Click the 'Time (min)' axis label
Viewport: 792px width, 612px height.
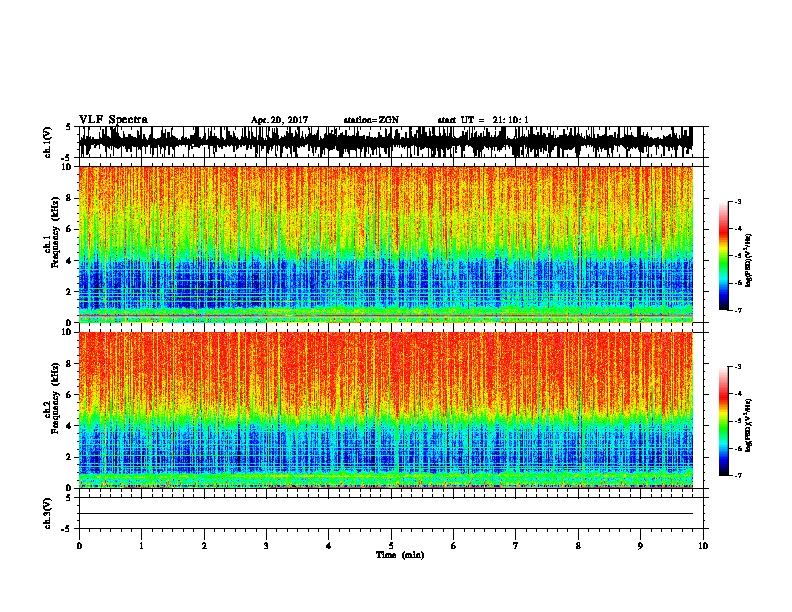[400, 555]
